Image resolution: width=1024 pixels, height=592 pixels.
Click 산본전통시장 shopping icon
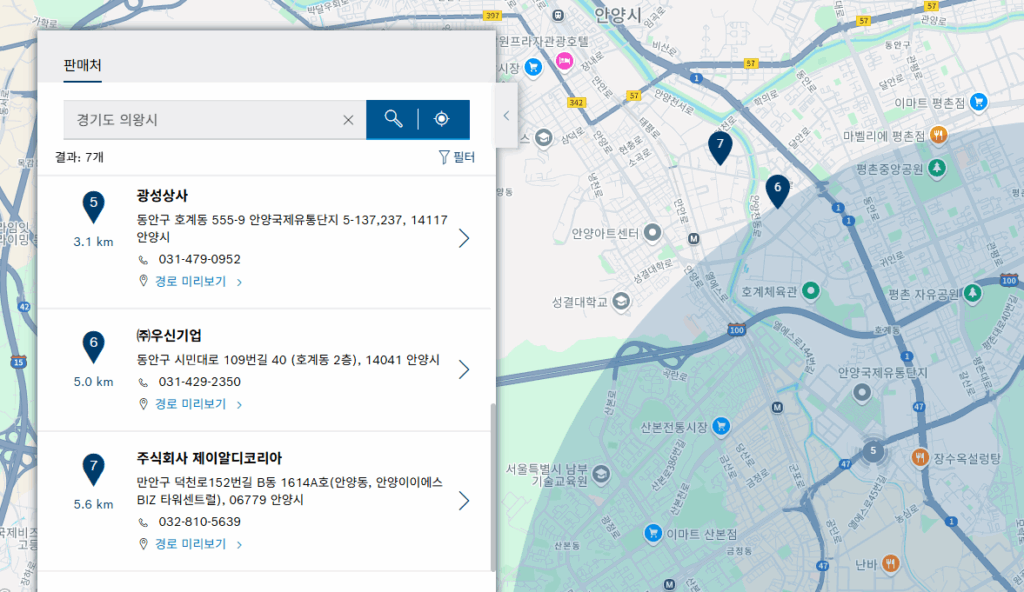[x=721, y=426]
